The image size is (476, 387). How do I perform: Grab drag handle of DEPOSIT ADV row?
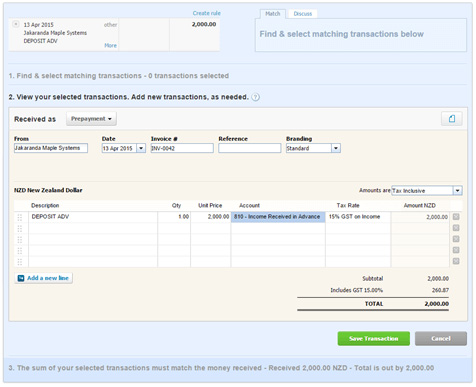pos(20,217)
